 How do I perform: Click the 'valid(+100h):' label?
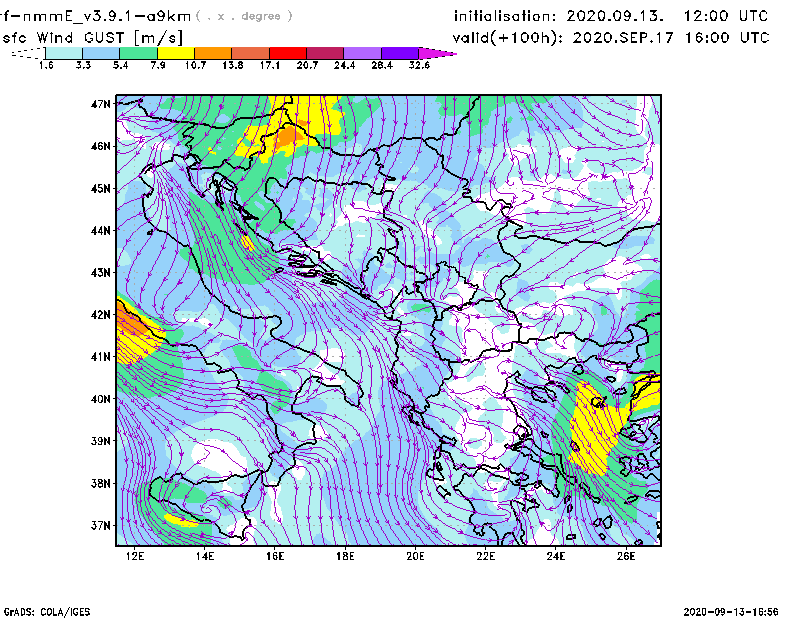509,38
